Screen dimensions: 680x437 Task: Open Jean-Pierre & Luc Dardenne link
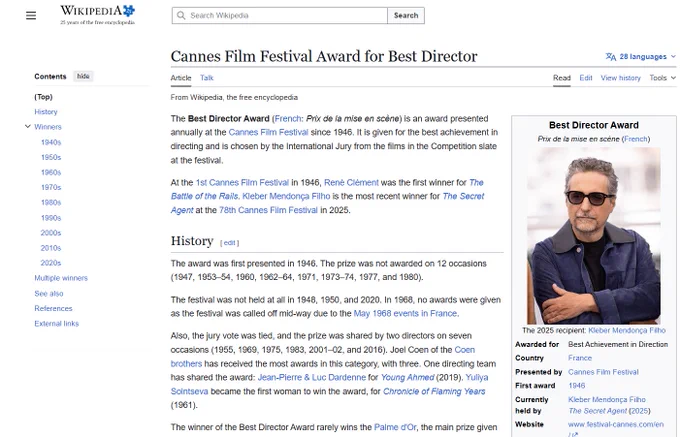click(312, 378)
